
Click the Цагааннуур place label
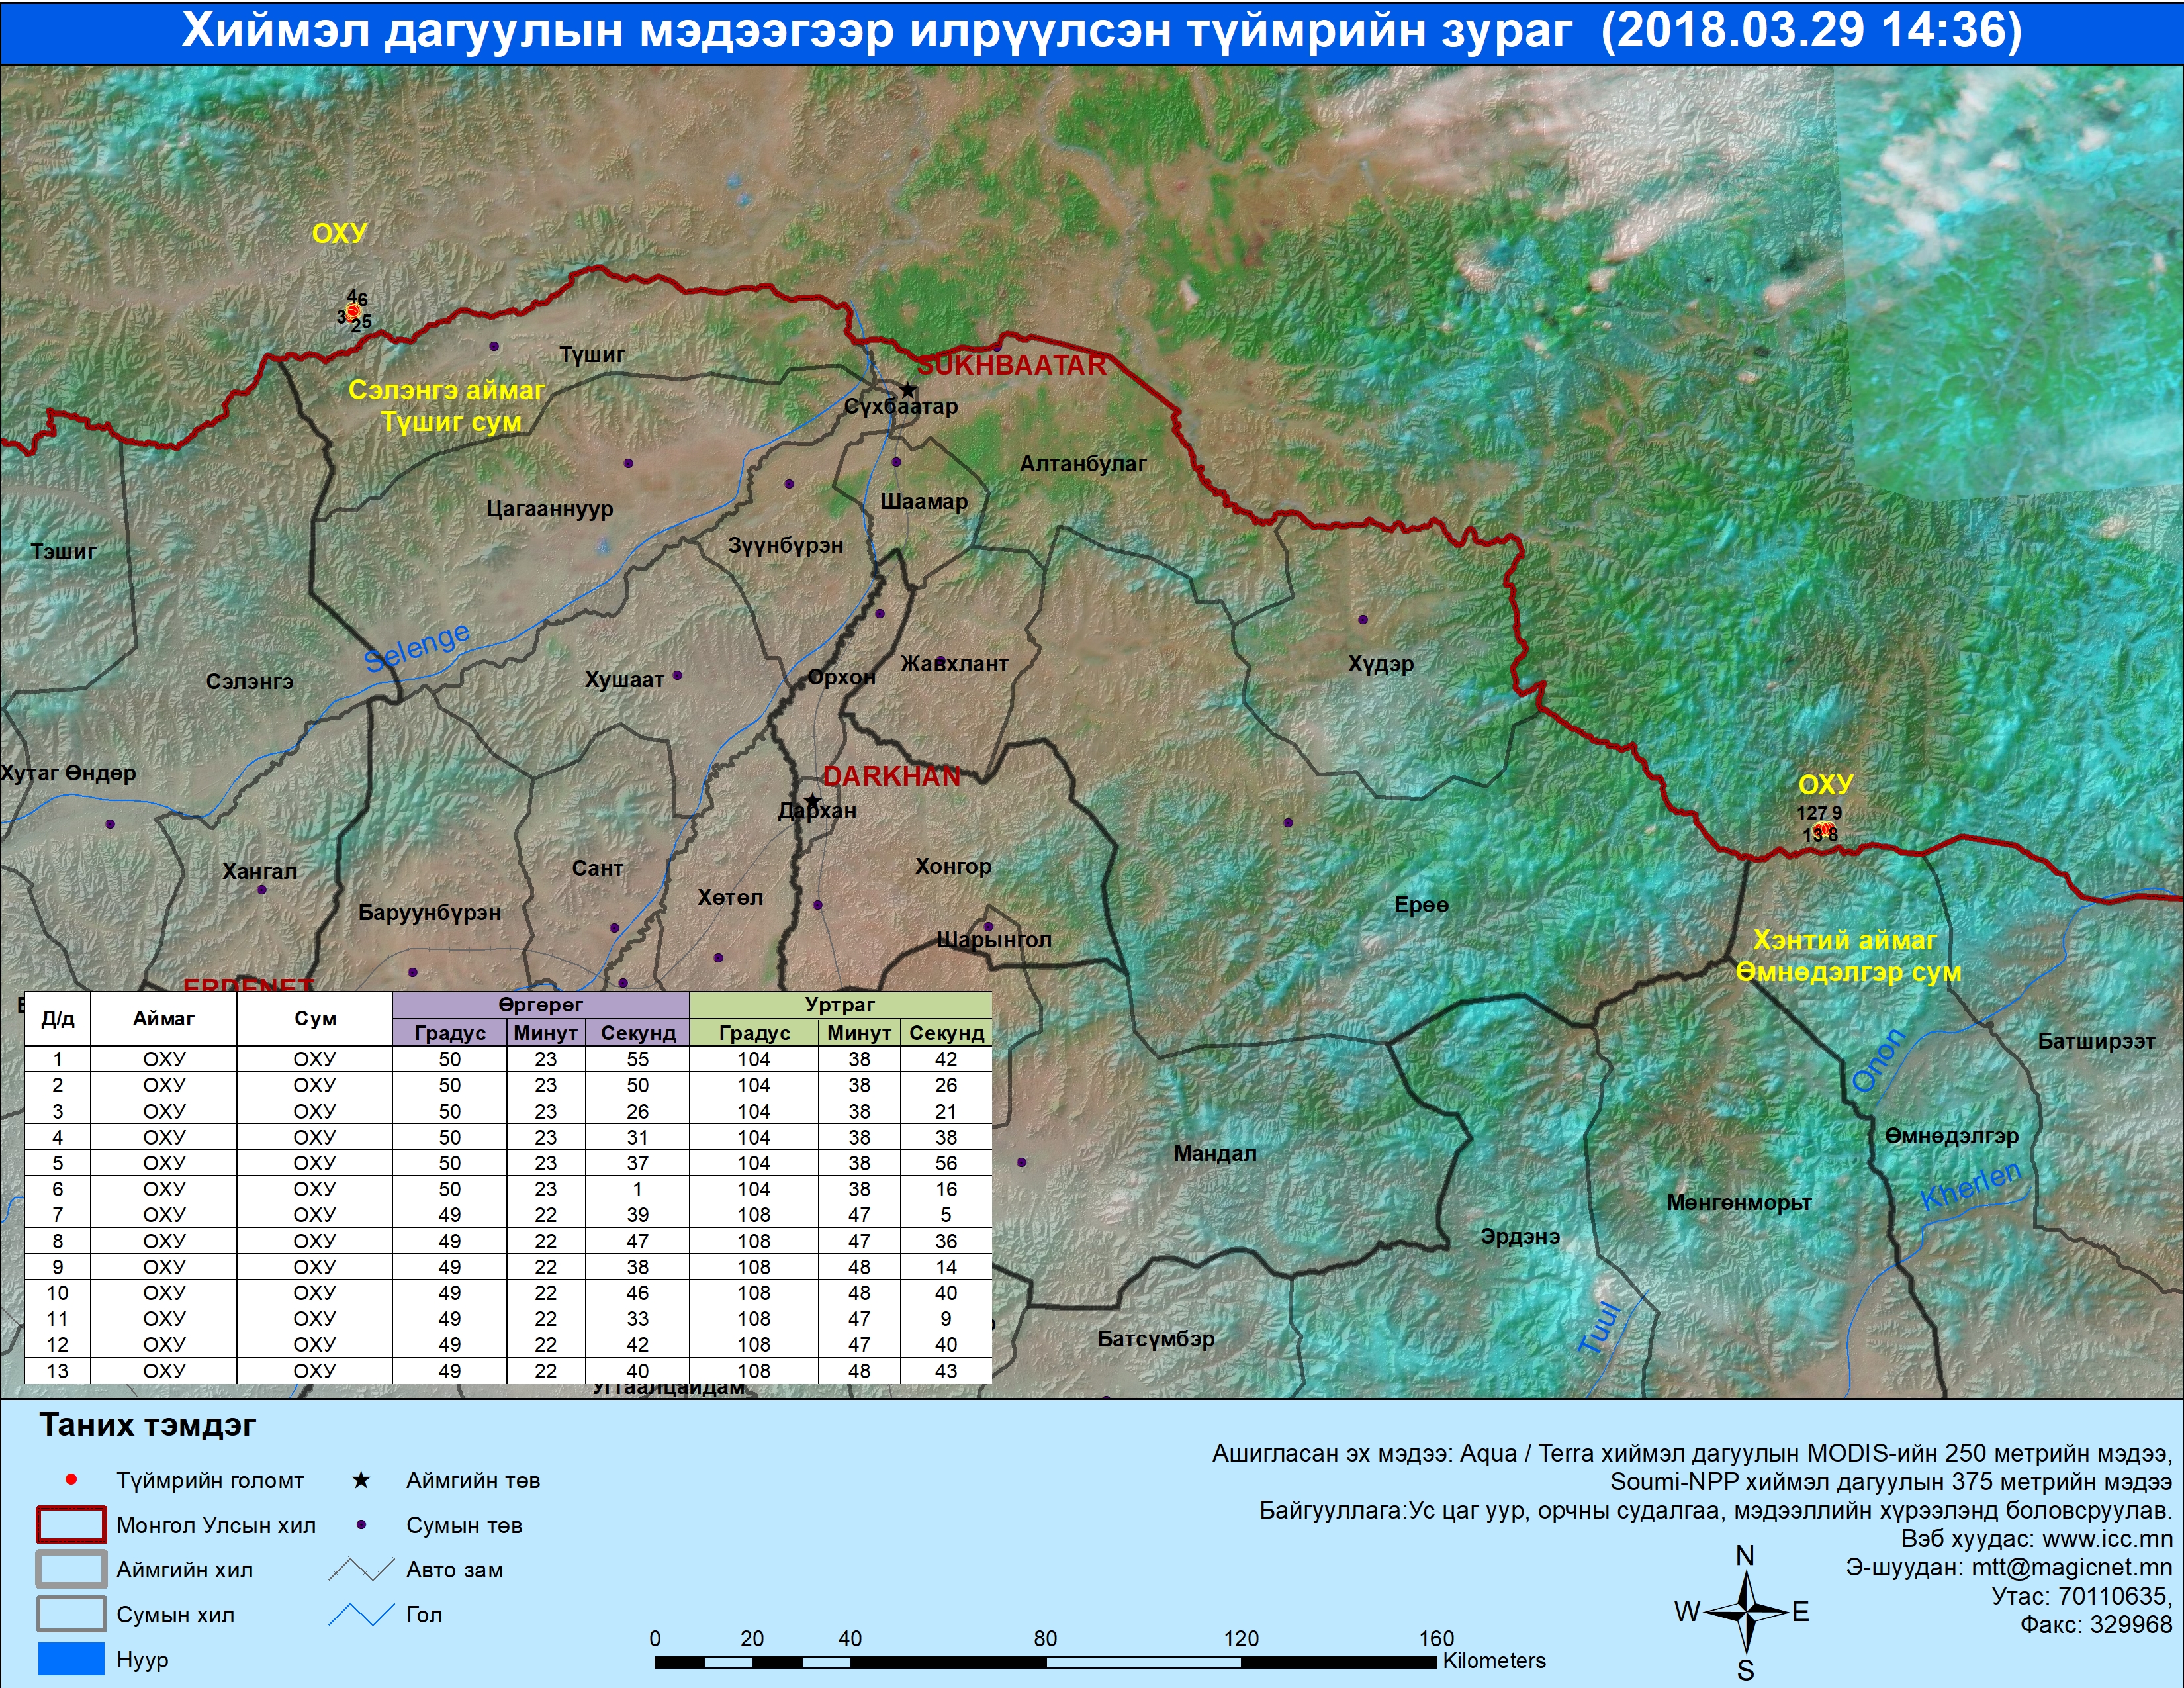(x=550, y=509)
